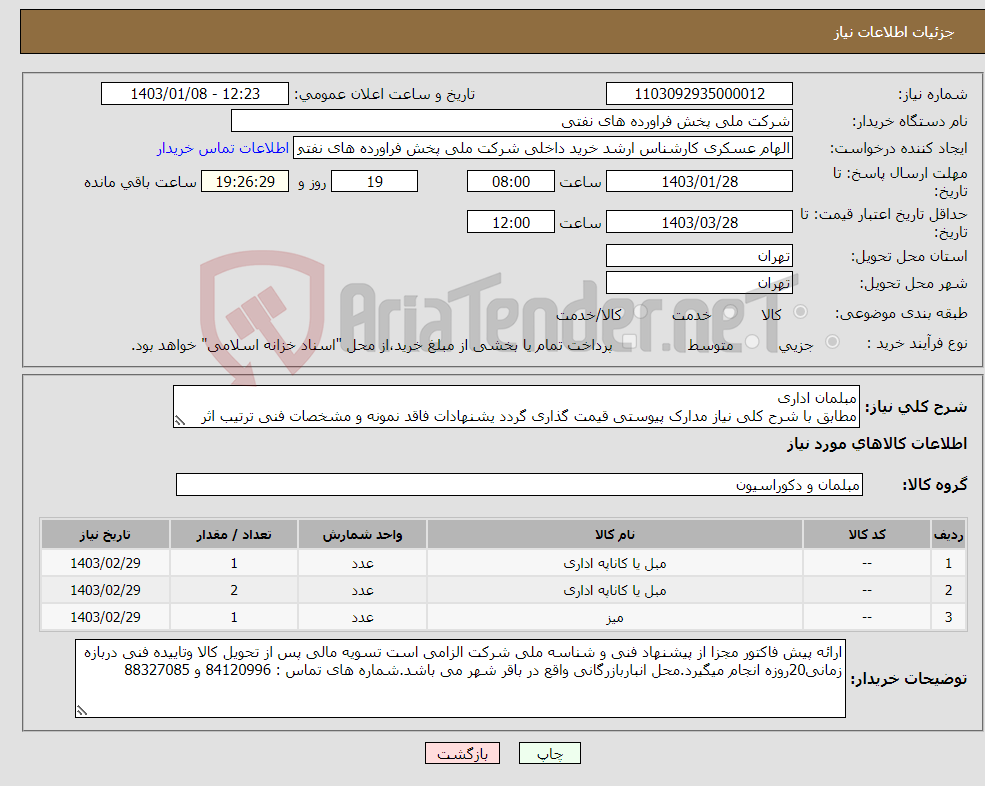985x786 pixels.
Task: Click the goods group field مبلمان و دکوراسیون
Action: pos(519,484)
